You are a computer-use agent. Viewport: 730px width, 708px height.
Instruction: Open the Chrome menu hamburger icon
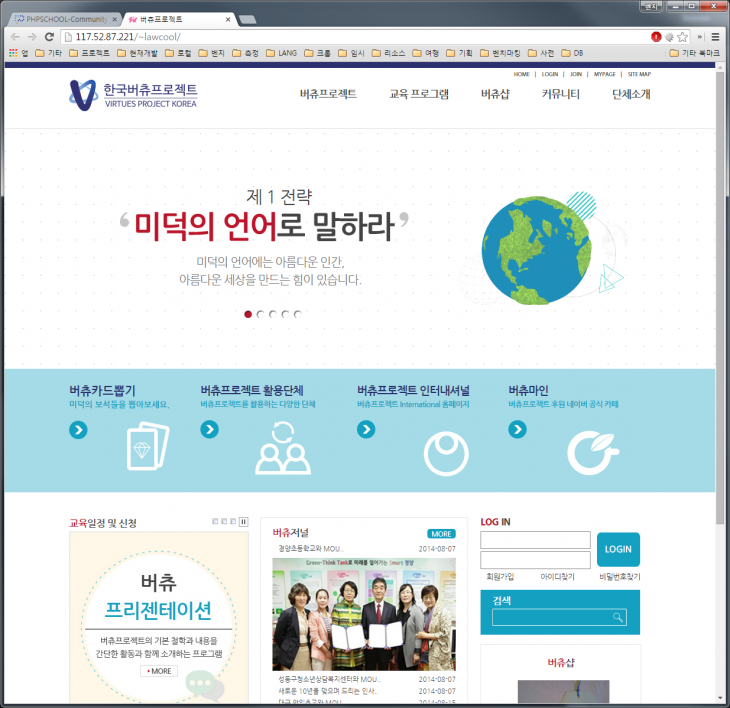point(716,37)
